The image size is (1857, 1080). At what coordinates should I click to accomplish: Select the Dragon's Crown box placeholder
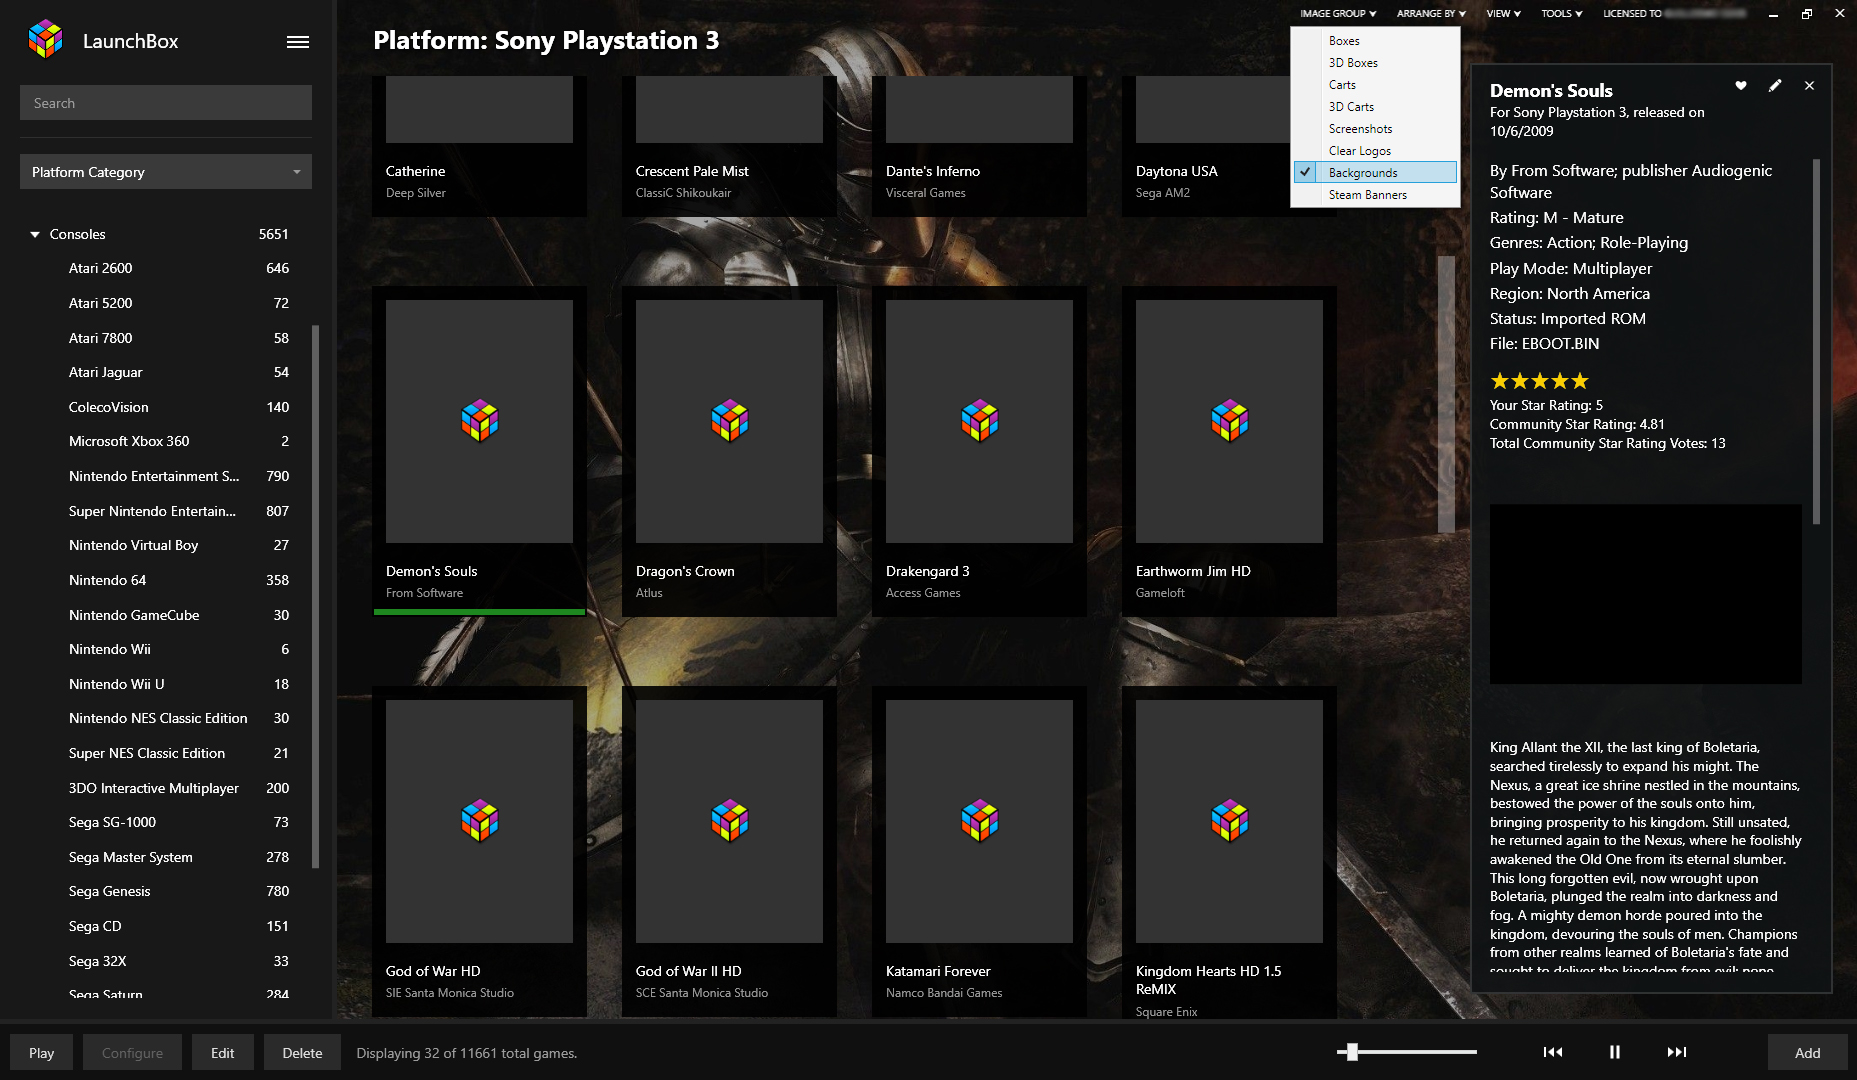tap(729, 421)
